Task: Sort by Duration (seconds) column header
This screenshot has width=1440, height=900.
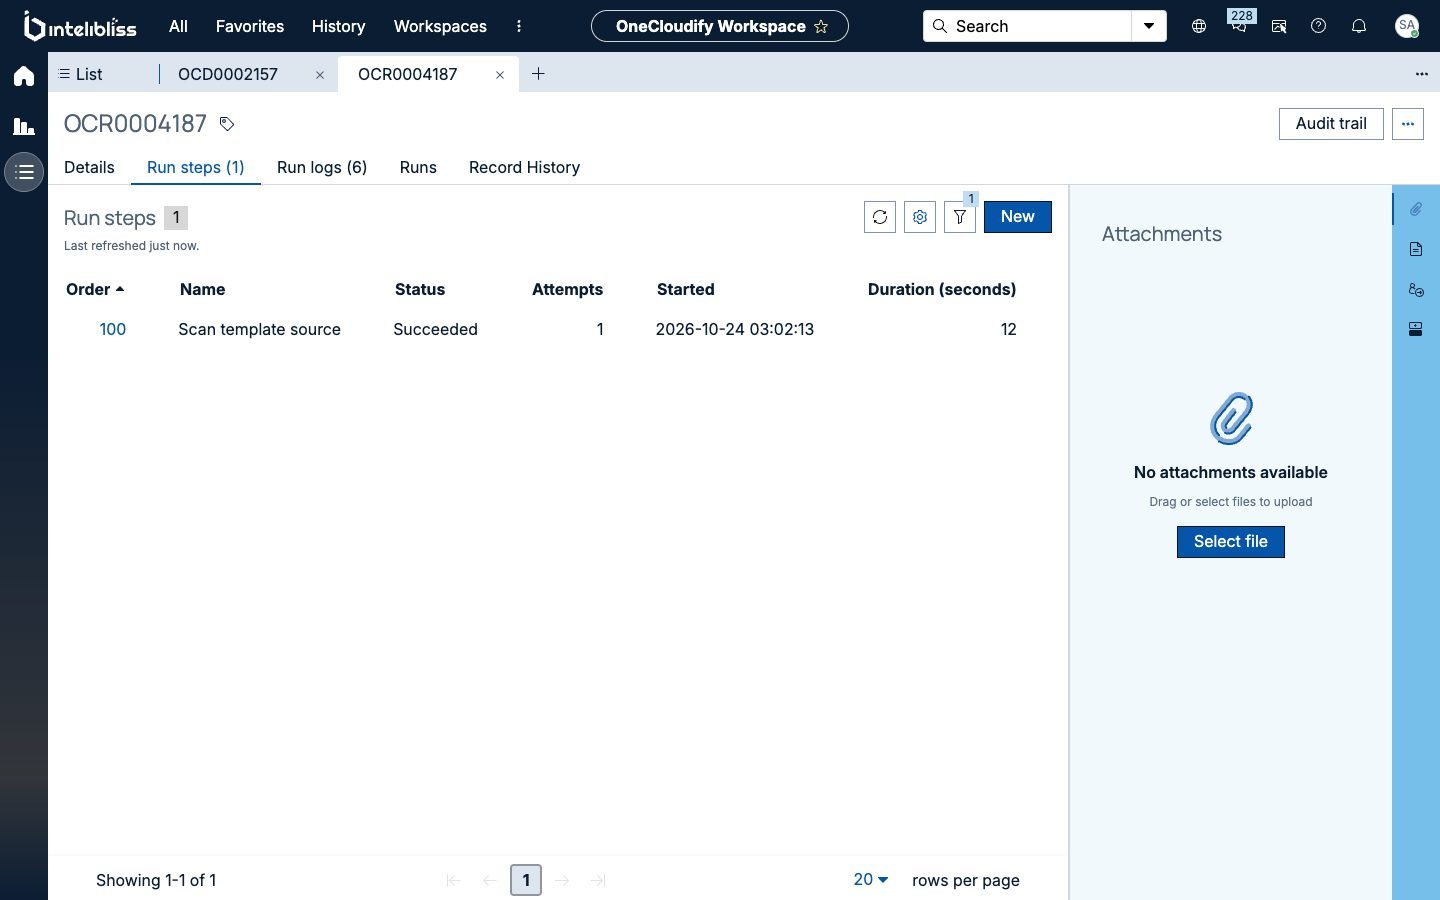Action: click(x=942, y=289)
